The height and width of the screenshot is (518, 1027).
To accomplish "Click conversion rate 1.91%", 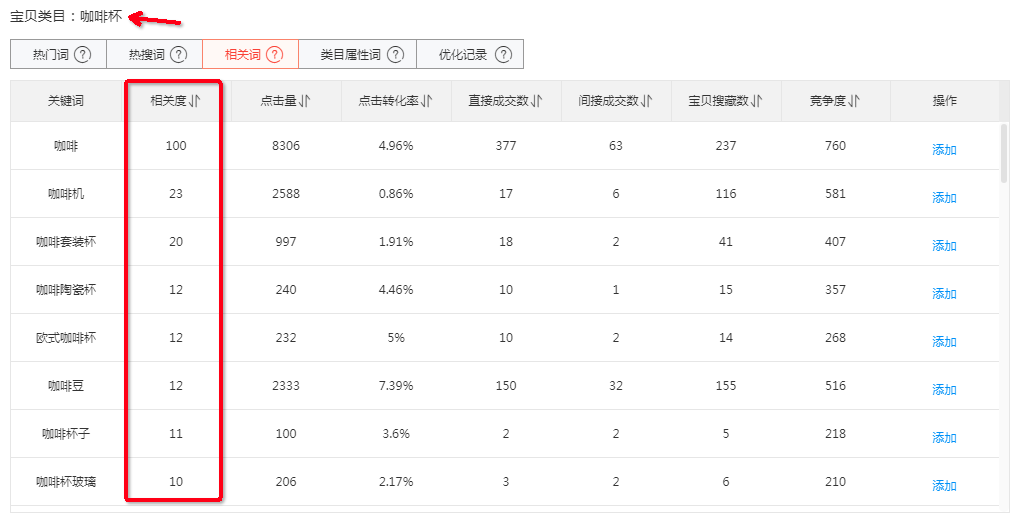I will coord(396,242).
